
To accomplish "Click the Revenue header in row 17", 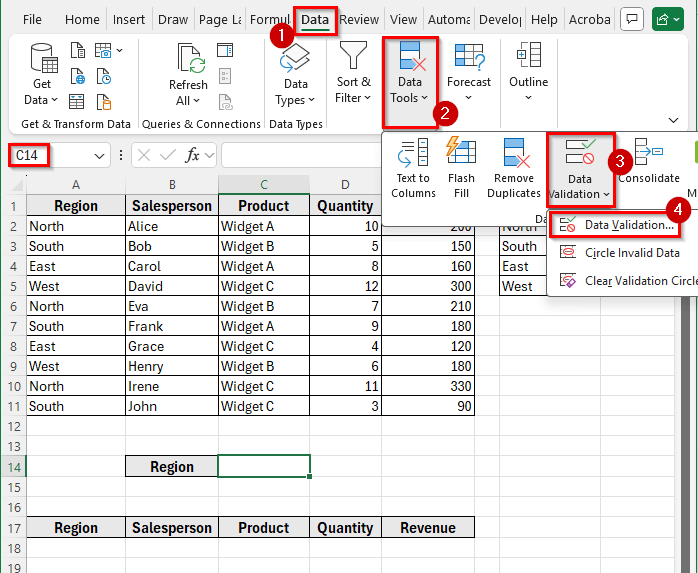I will (x=428, y=528).
